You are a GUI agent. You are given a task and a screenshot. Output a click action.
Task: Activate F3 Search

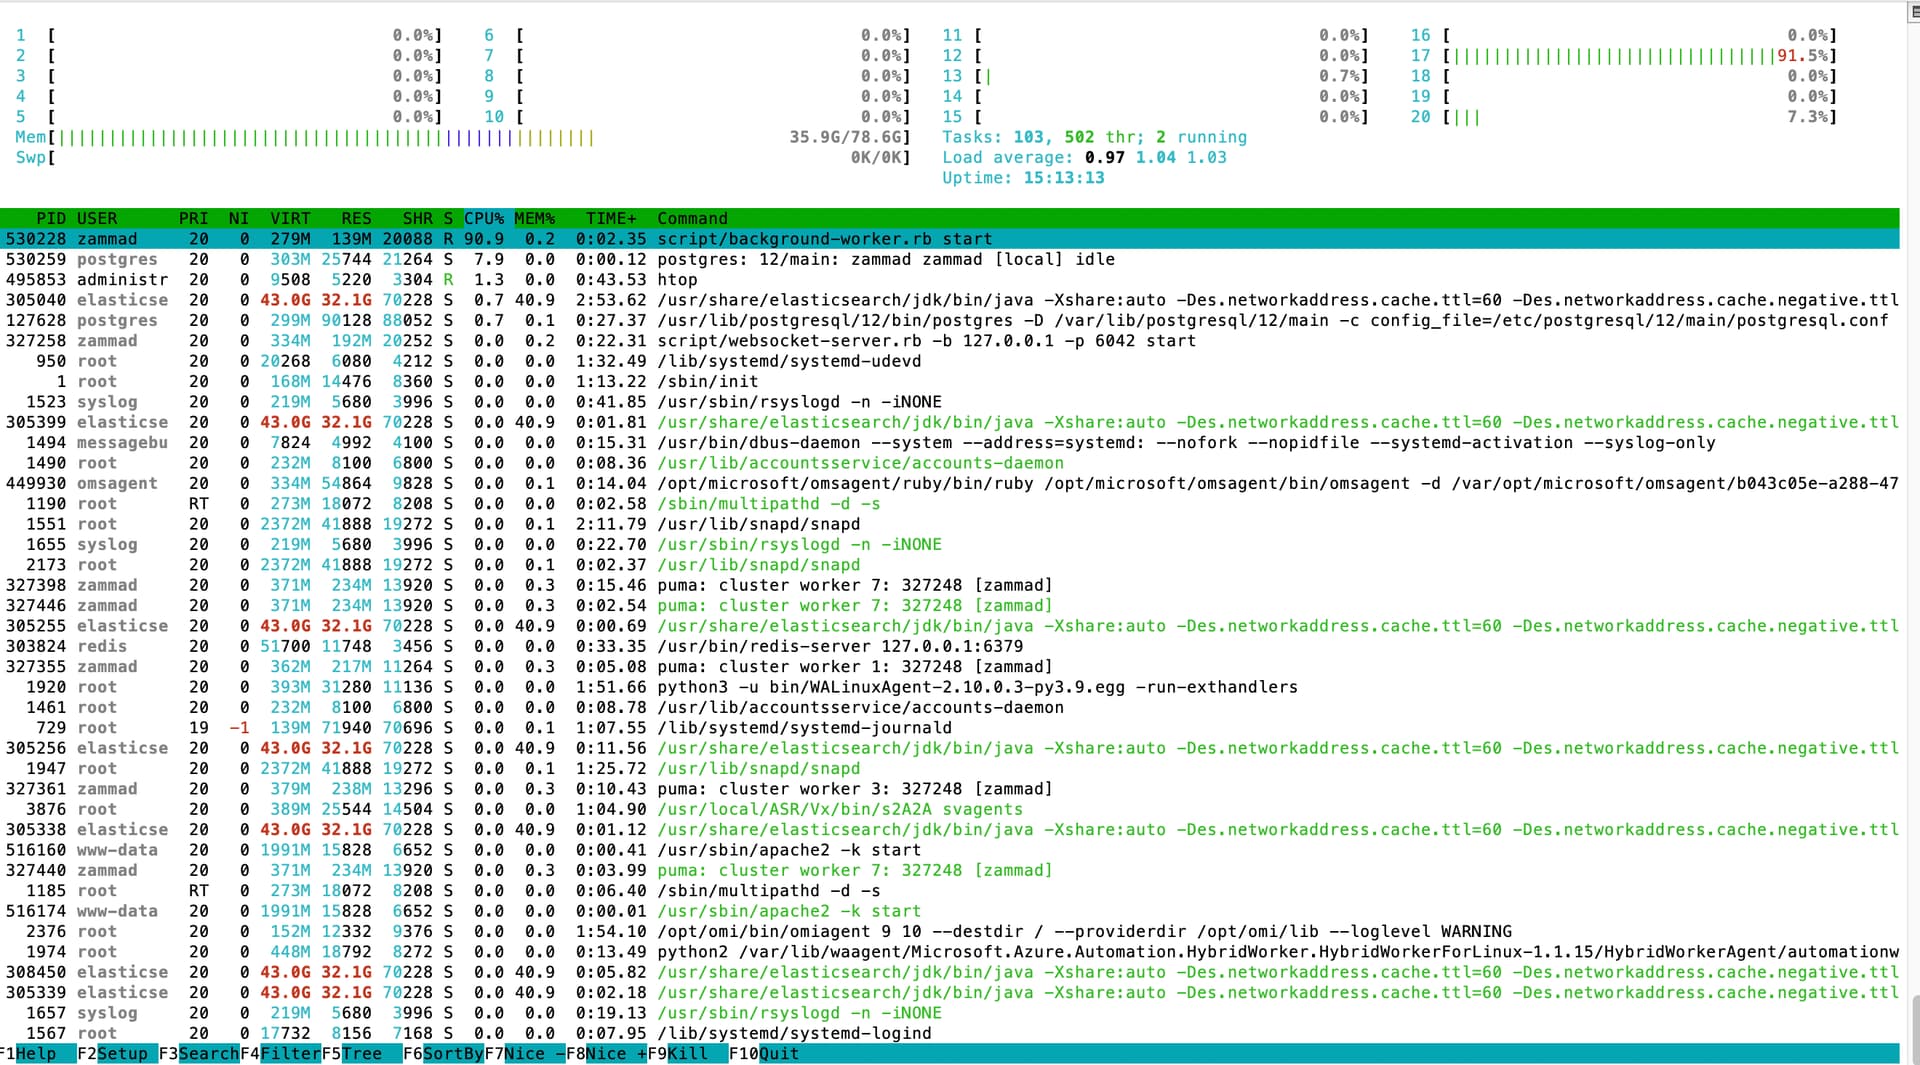[199, 1054]
